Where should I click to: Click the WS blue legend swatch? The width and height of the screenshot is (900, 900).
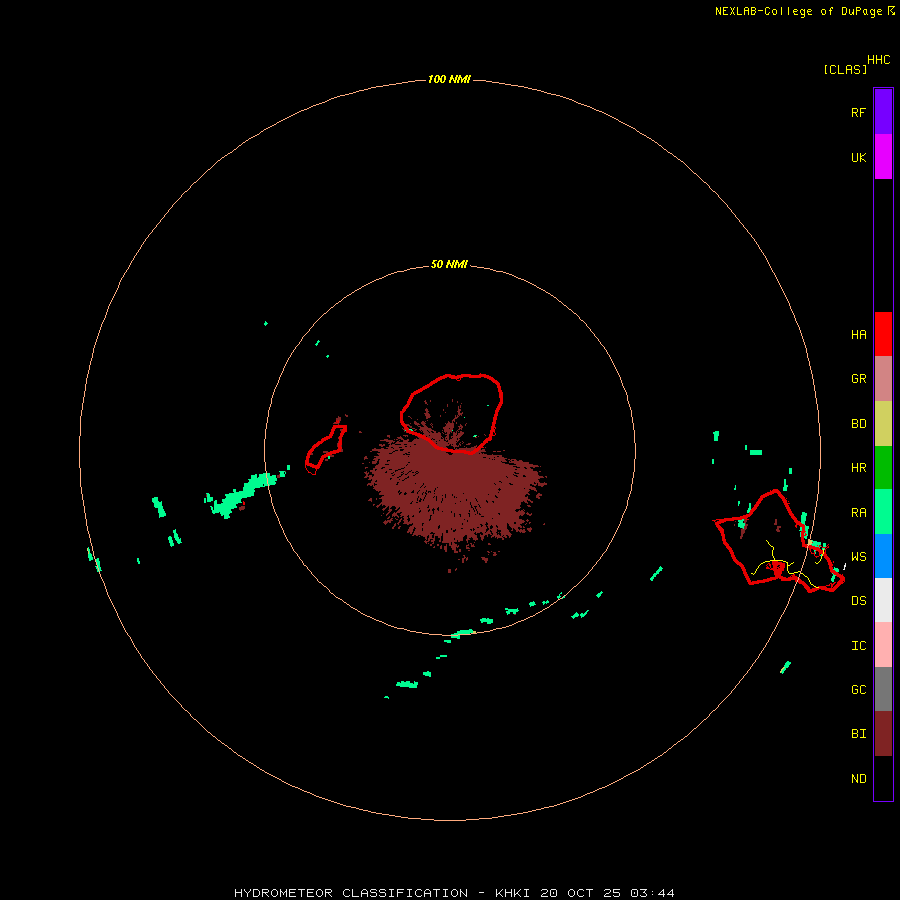pos(883,556)
